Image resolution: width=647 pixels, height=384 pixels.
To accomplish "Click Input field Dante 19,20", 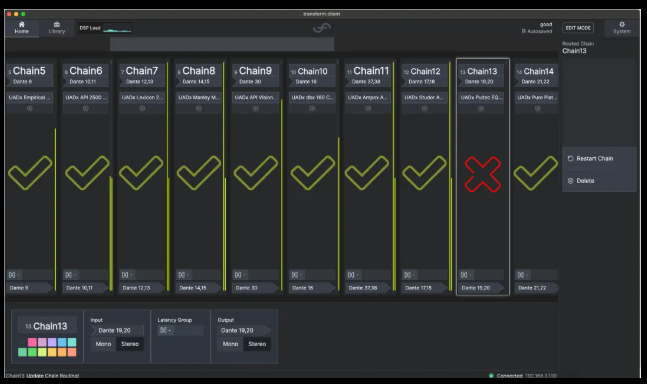I will pyautogui.click(x=117, y=330).
